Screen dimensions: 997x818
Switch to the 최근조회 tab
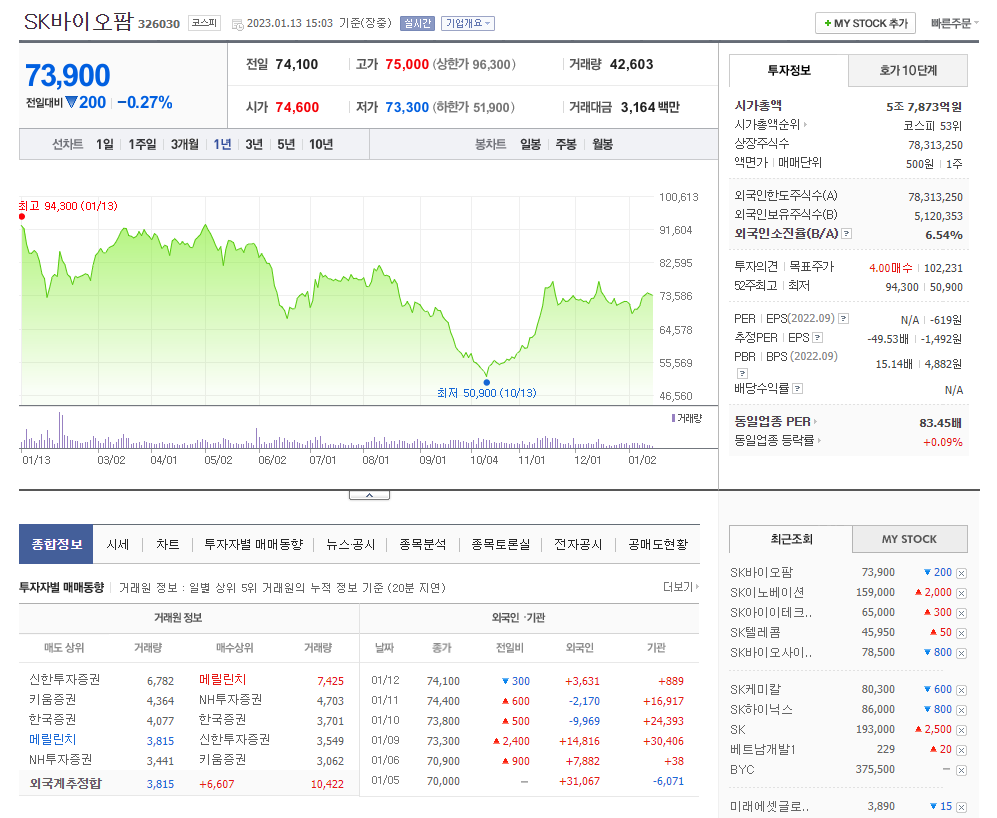791,539
